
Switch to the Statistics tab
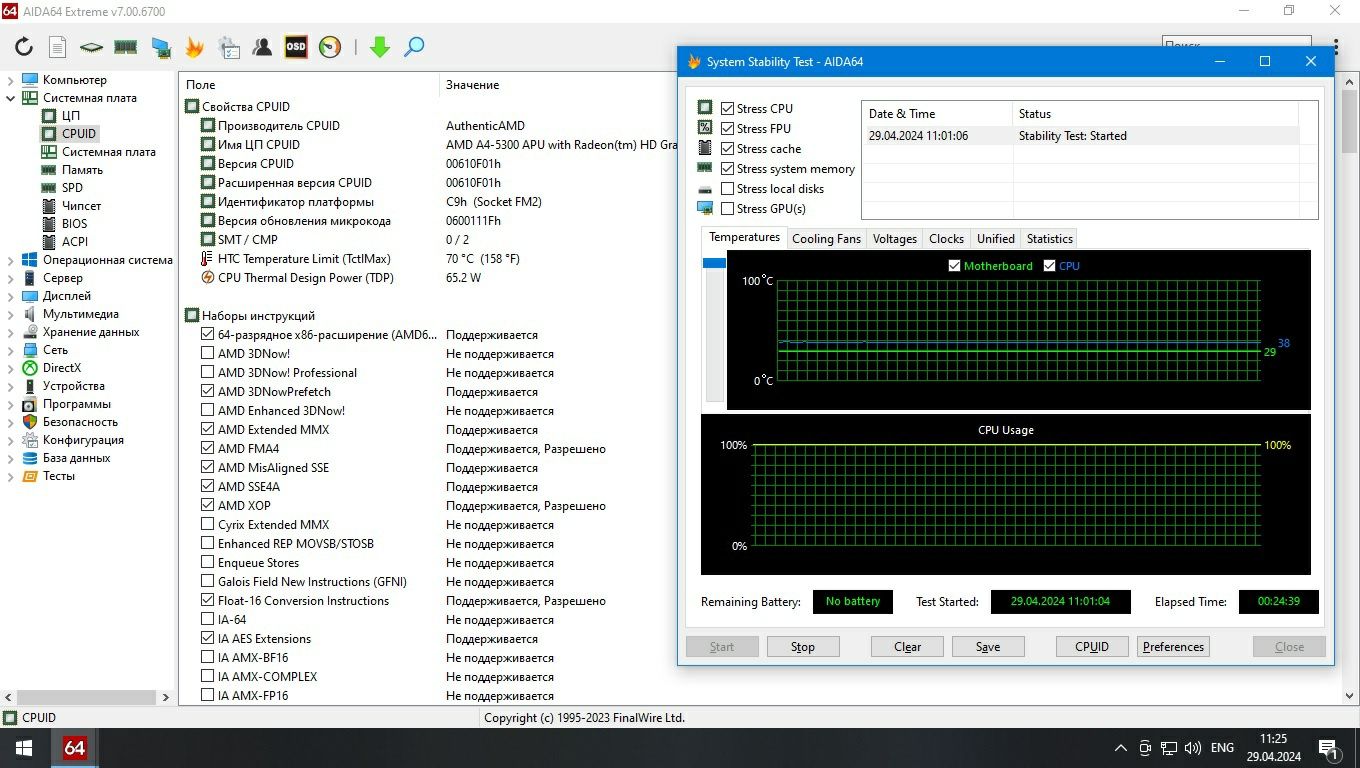1049,239
